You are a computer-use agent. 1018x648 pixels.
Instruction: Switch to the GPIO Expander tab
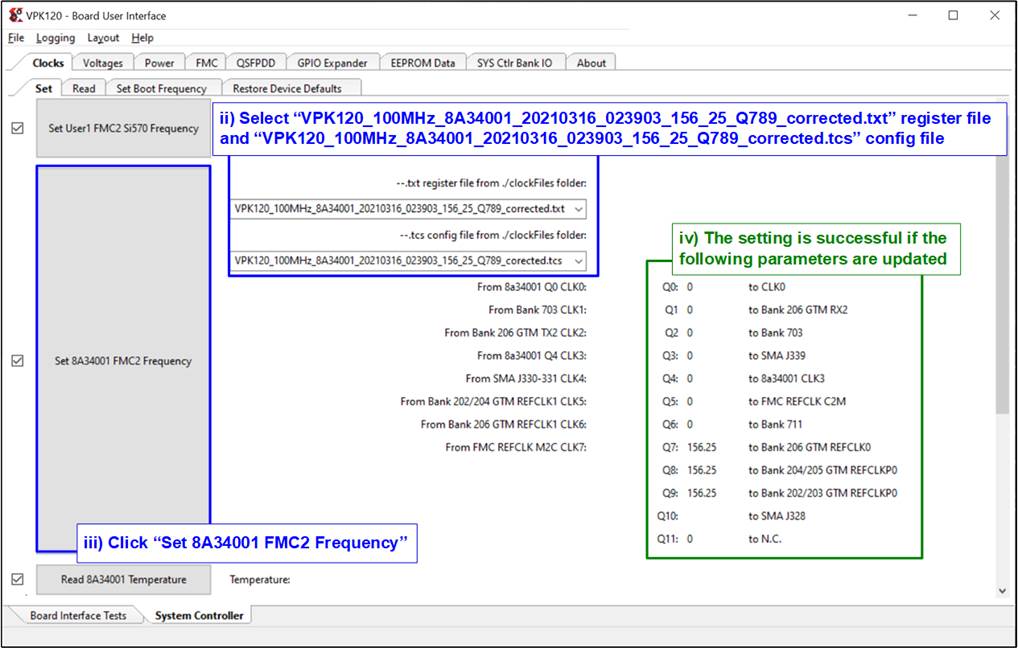point(332,63)
